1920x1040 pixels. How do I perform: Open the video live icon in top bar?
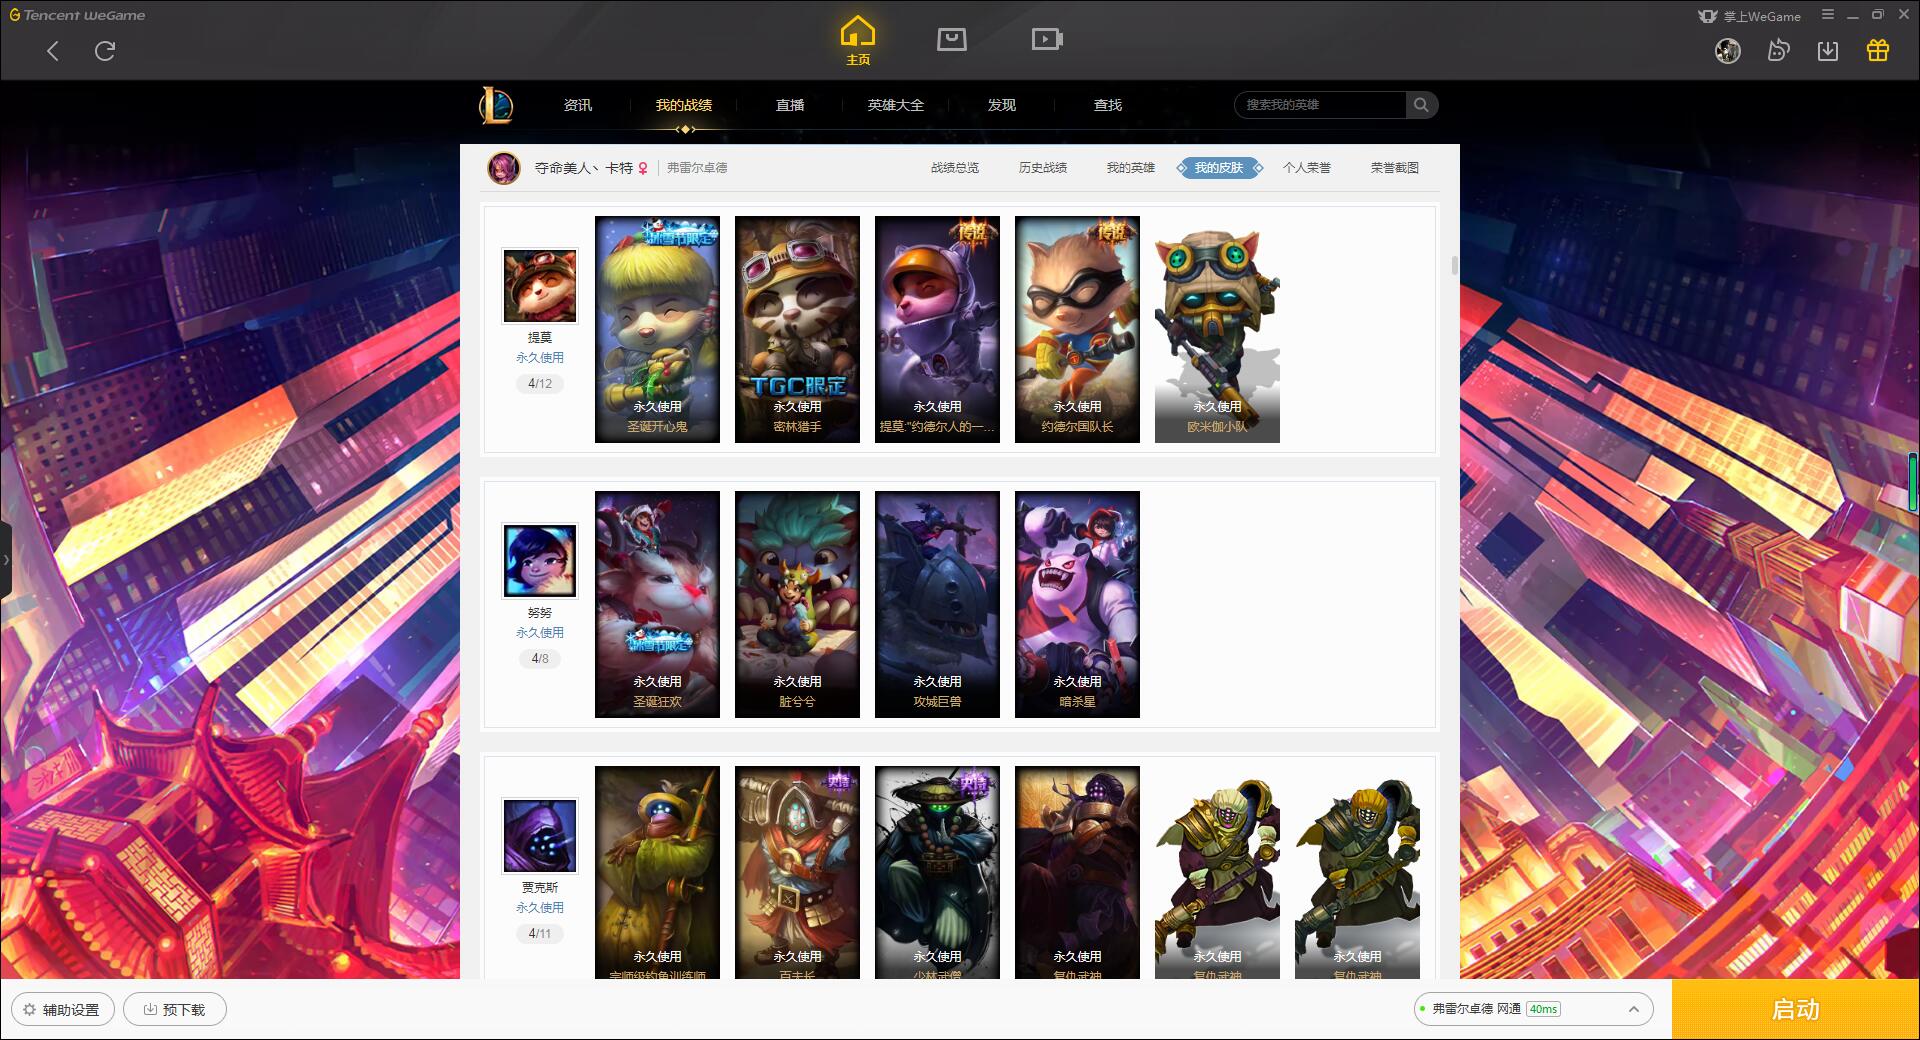click(1047, 39)
